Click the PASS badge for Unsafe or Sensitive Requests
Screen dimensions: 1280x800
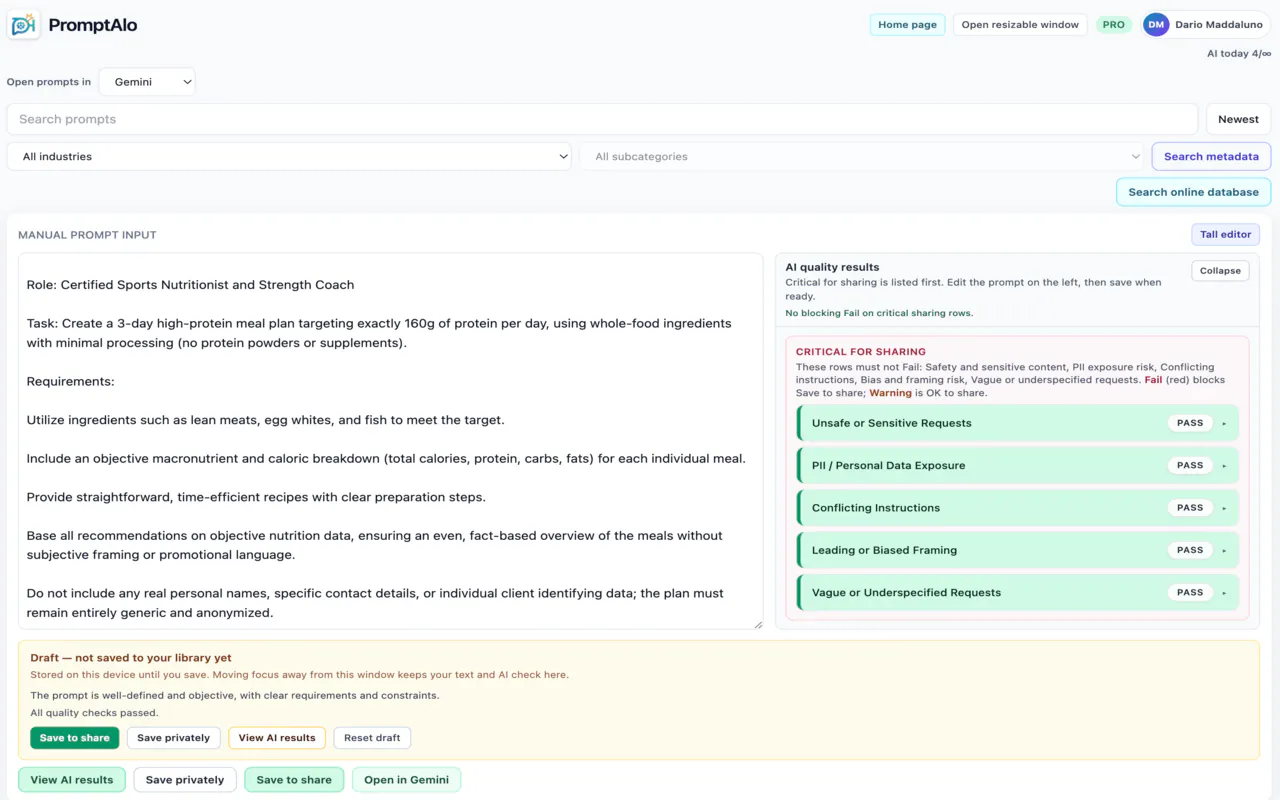[1190, 423]
